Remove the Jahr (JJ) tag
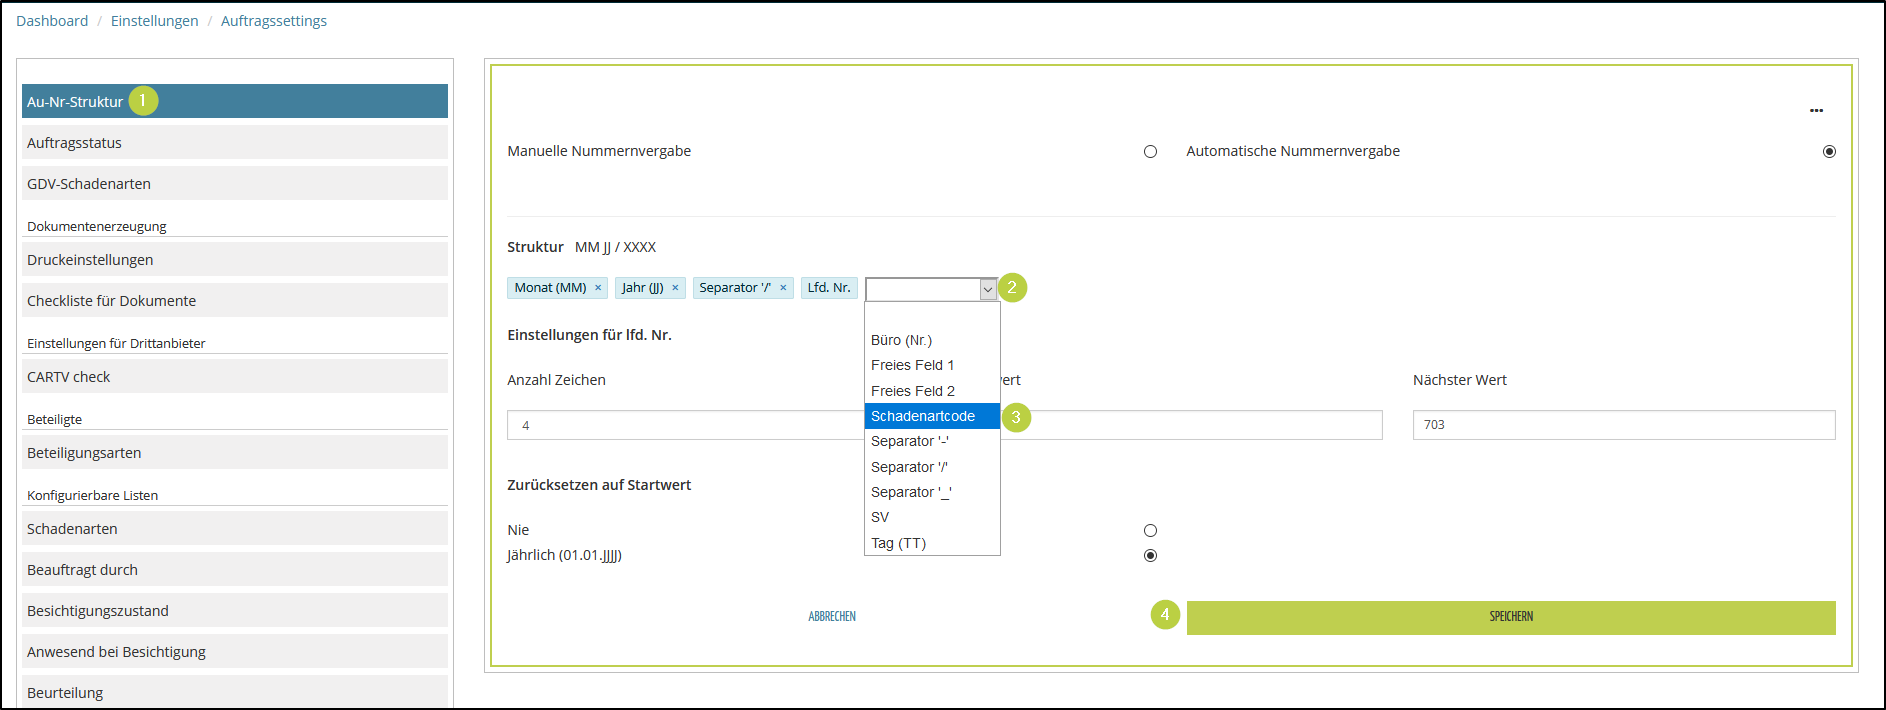 coord(675,288)
